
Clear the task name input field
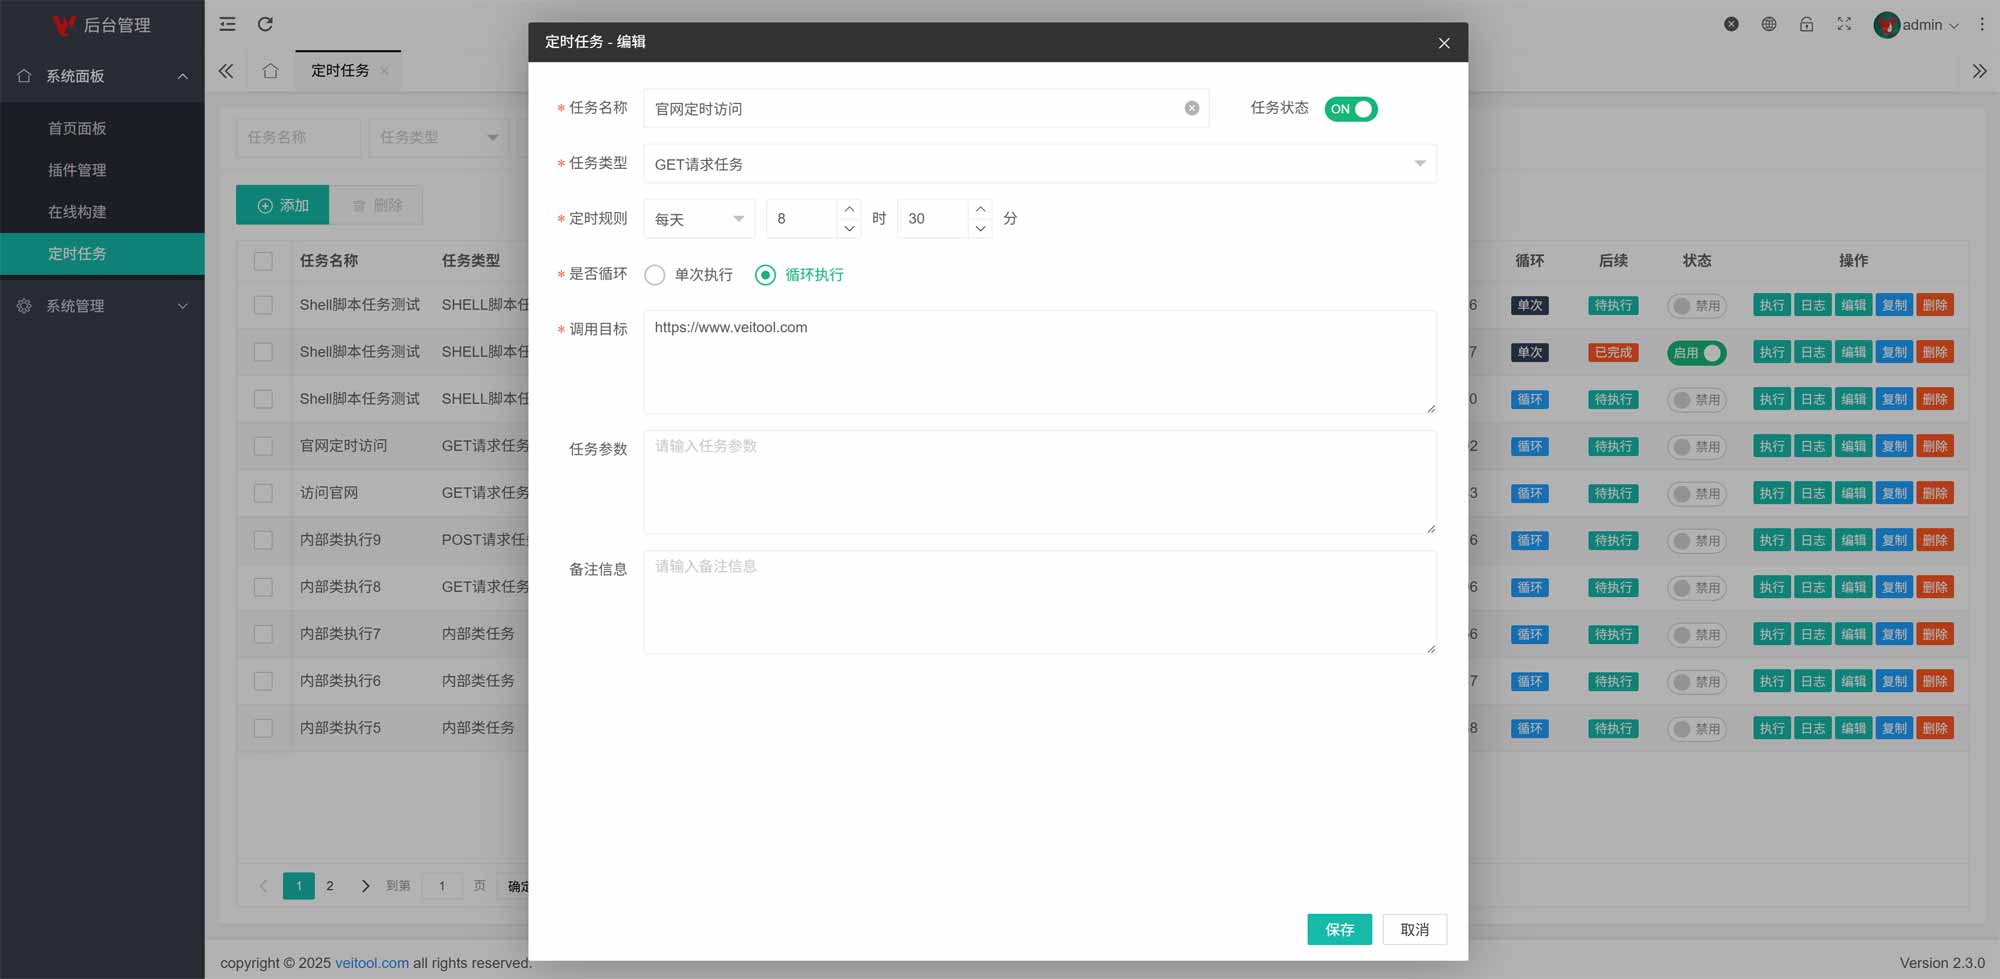click(1191, 108)
